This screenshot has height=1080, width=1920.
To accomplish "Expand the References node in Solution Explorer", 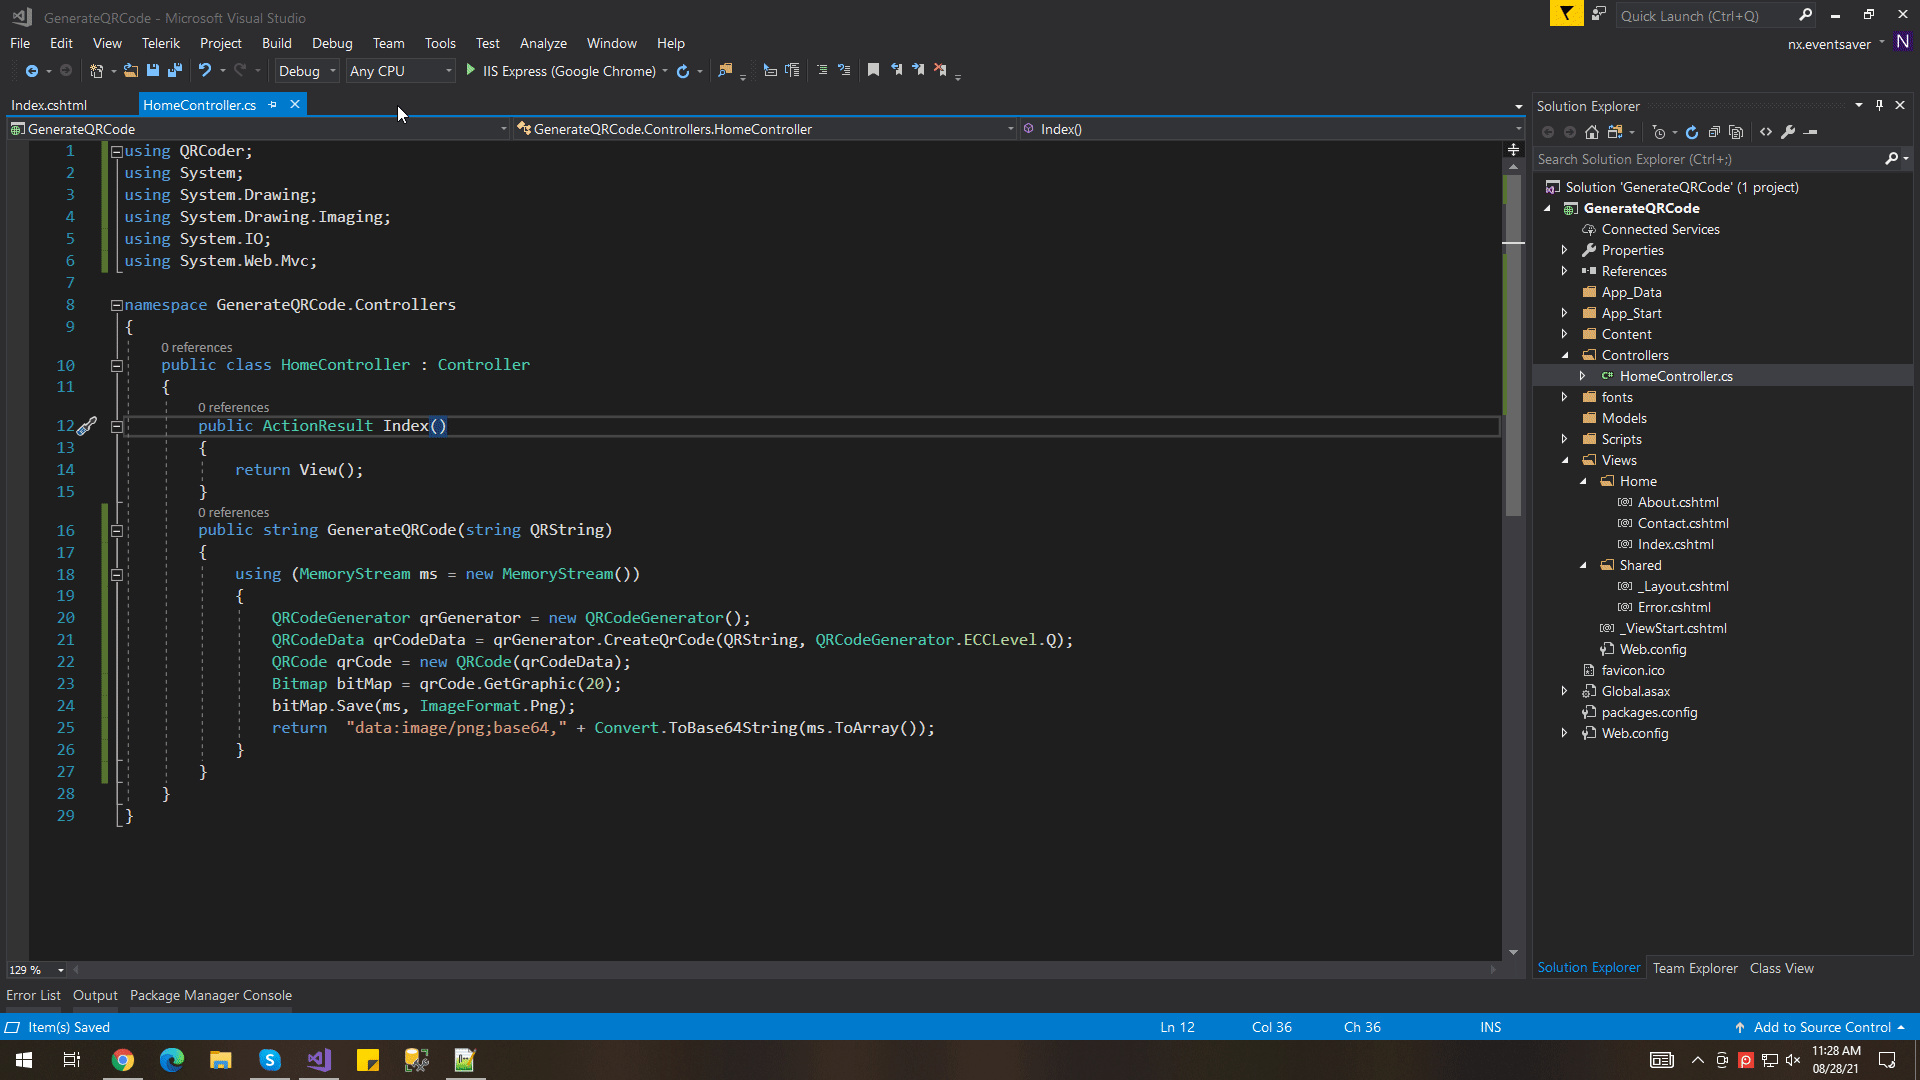I will (1565, 271).
